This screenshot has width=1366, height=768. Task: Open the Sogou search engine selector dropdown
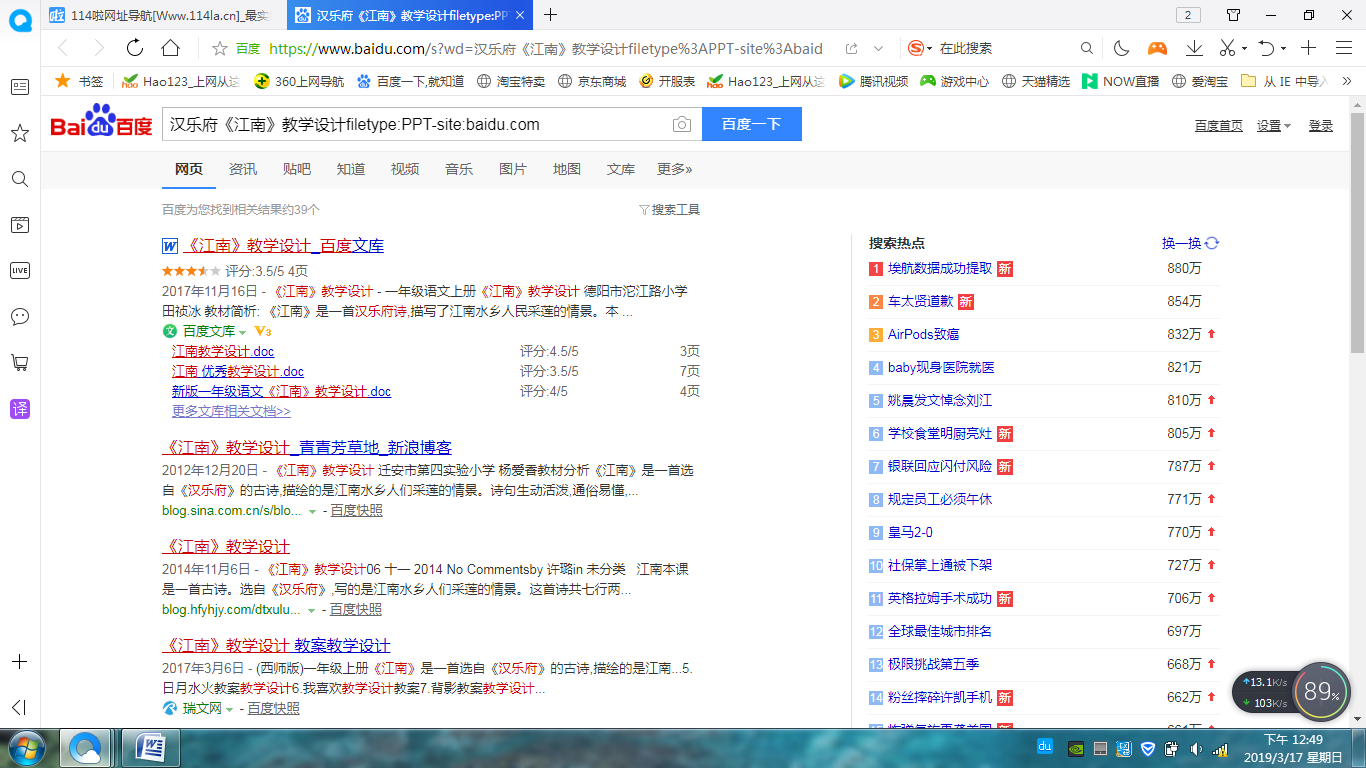919,48
